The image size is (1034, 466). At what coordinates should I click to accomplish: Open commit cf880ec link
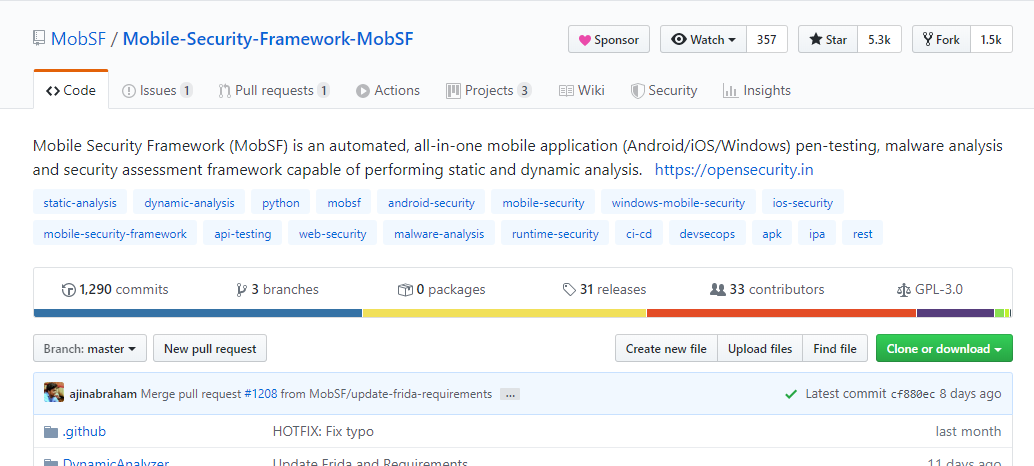(x=913, y=394)
